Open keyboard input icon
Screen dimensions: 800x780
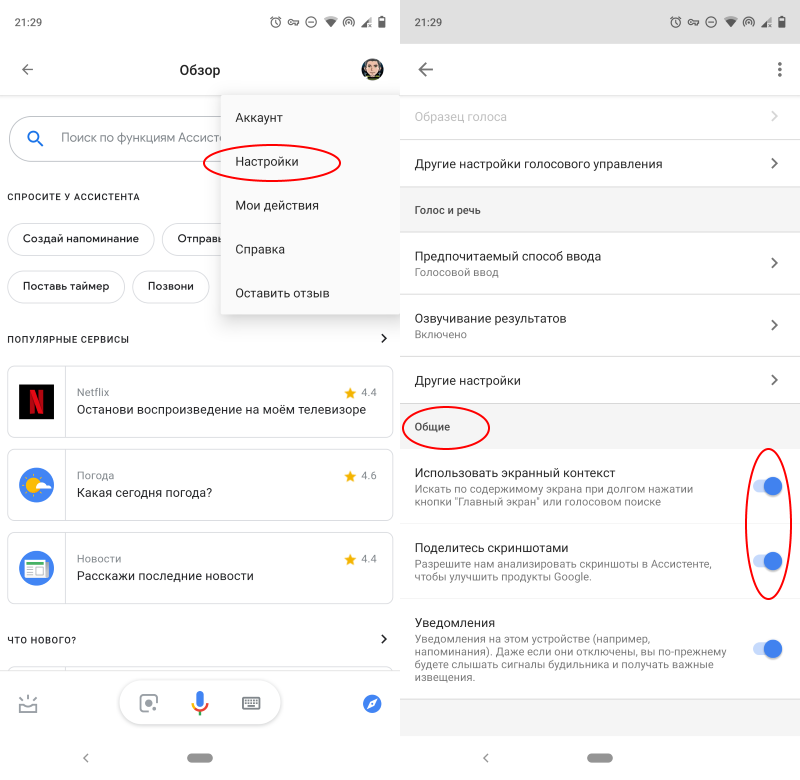click(x=251, y=703)
